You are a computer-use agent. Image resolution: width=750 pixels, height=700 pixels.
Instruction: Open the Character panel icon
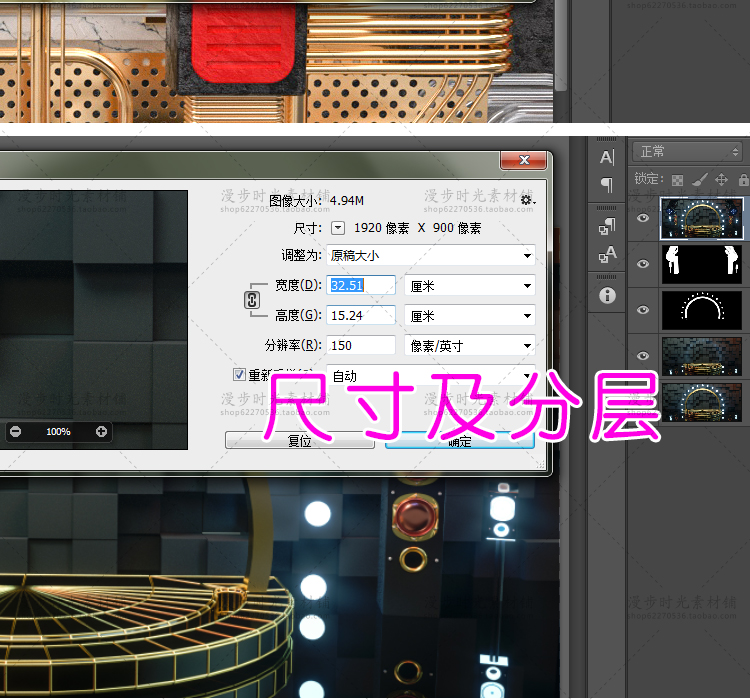pos(607,157)
